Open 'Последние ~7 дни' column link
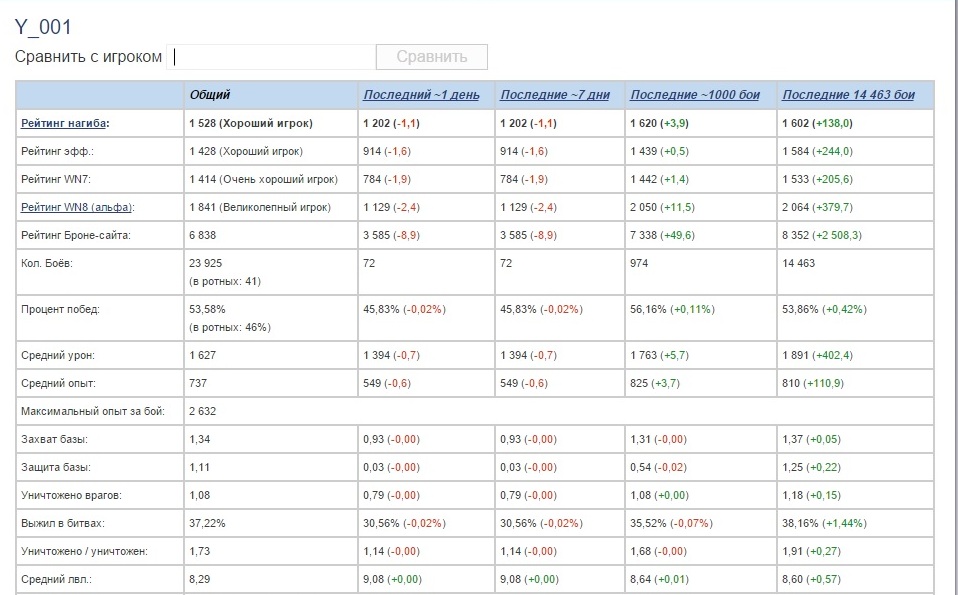 click(555, 95)
